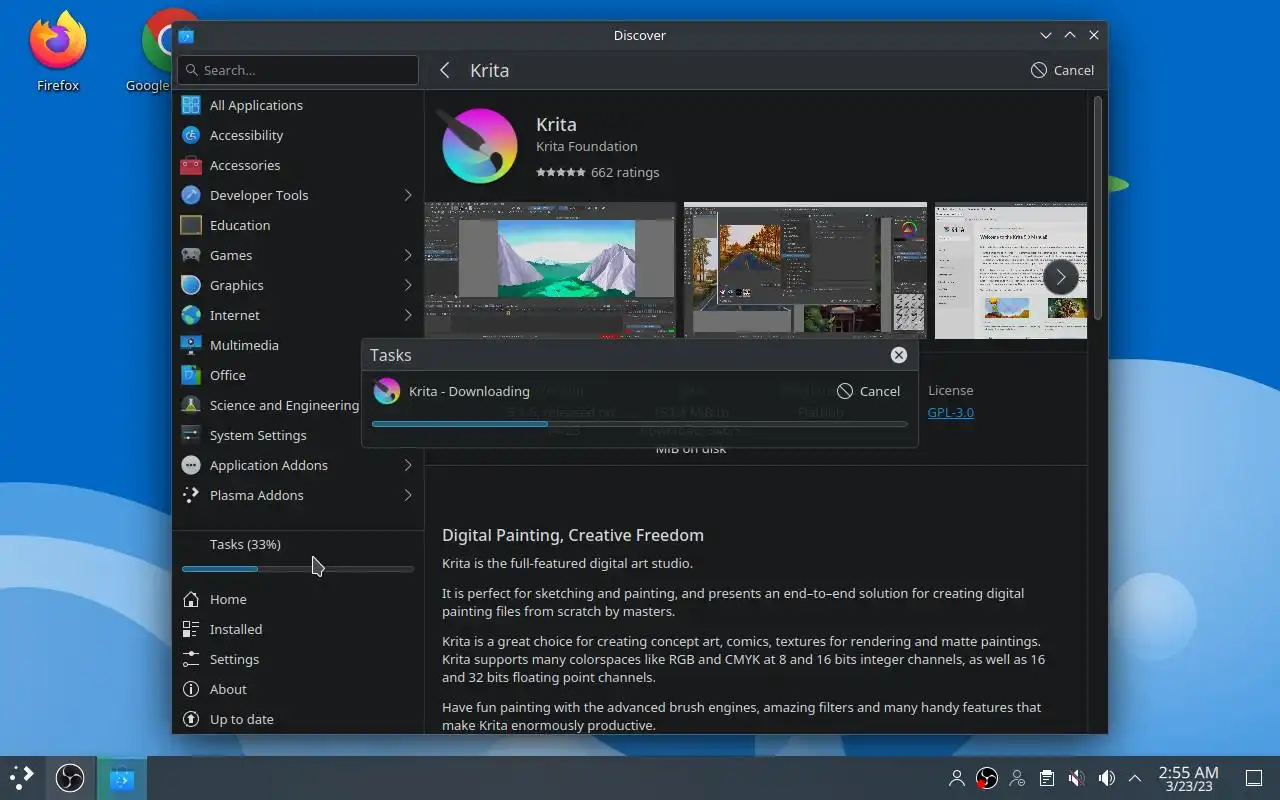Click the All Applications category icon

pyautogui.click(x=191, y=105)
